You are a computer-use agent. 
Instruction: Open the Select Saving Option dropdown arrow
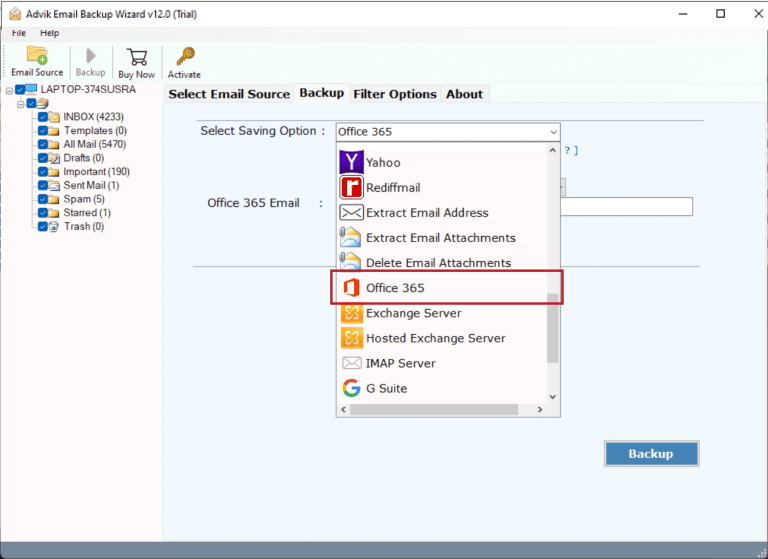tap(553, 132)
